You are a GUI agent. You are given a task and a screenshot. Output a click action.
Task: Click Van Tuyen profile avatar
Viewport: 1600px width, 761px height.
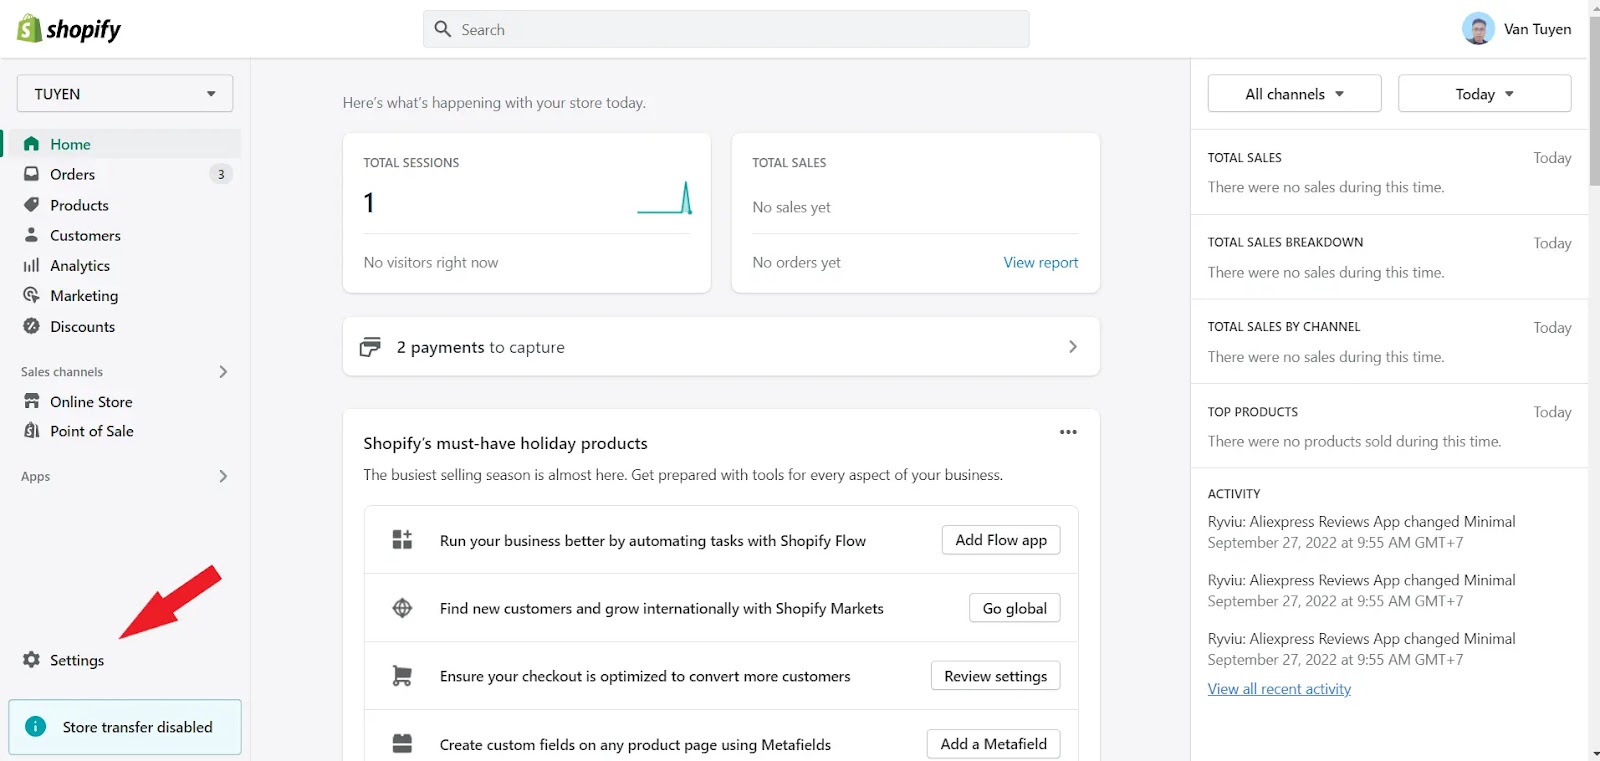pyautogui.click(x=1478, y=29)
